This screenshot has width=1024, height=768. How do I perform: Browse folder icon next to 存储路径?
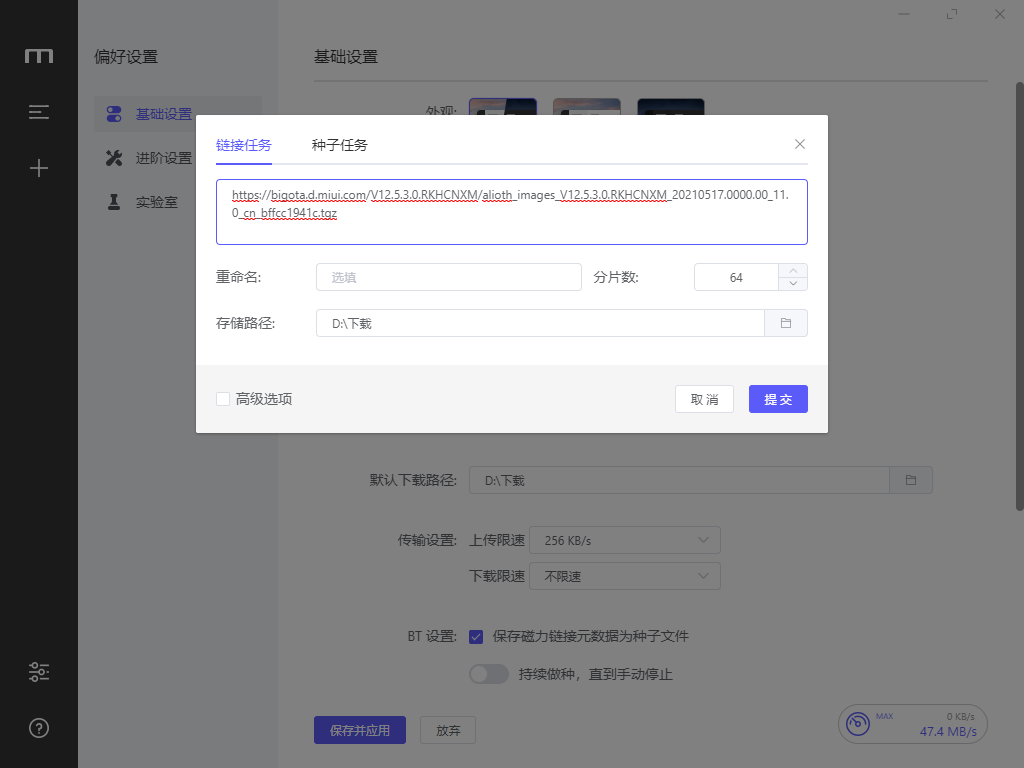click(786, 323)
